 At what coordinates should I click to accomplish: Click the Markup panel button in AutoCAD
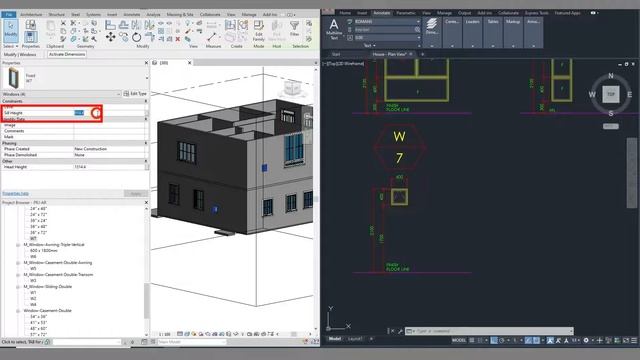pyautogui.click(x=513, y=32)
